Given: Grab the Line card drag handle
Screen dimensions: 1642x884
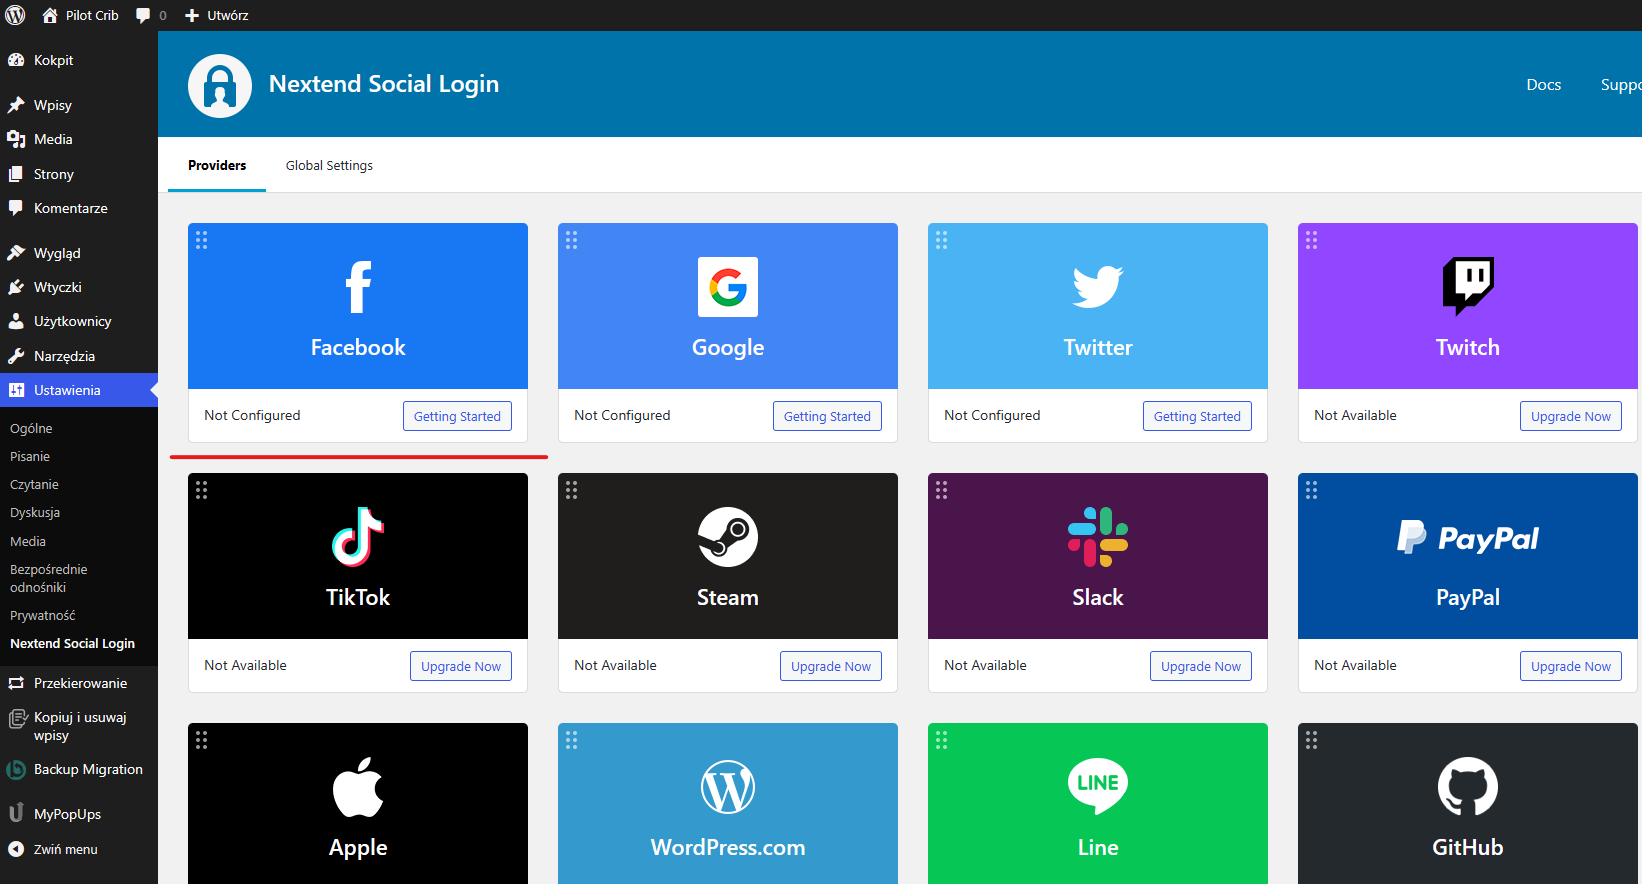Looking at the screenshot, I should point(941,740).
